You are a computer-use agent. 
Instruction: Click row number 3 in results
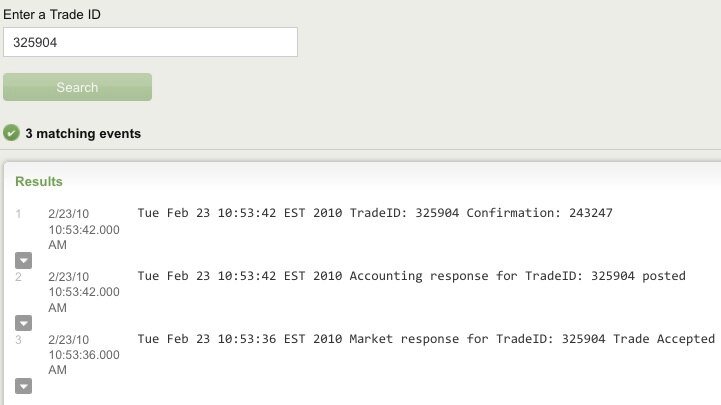click(18, 340)
